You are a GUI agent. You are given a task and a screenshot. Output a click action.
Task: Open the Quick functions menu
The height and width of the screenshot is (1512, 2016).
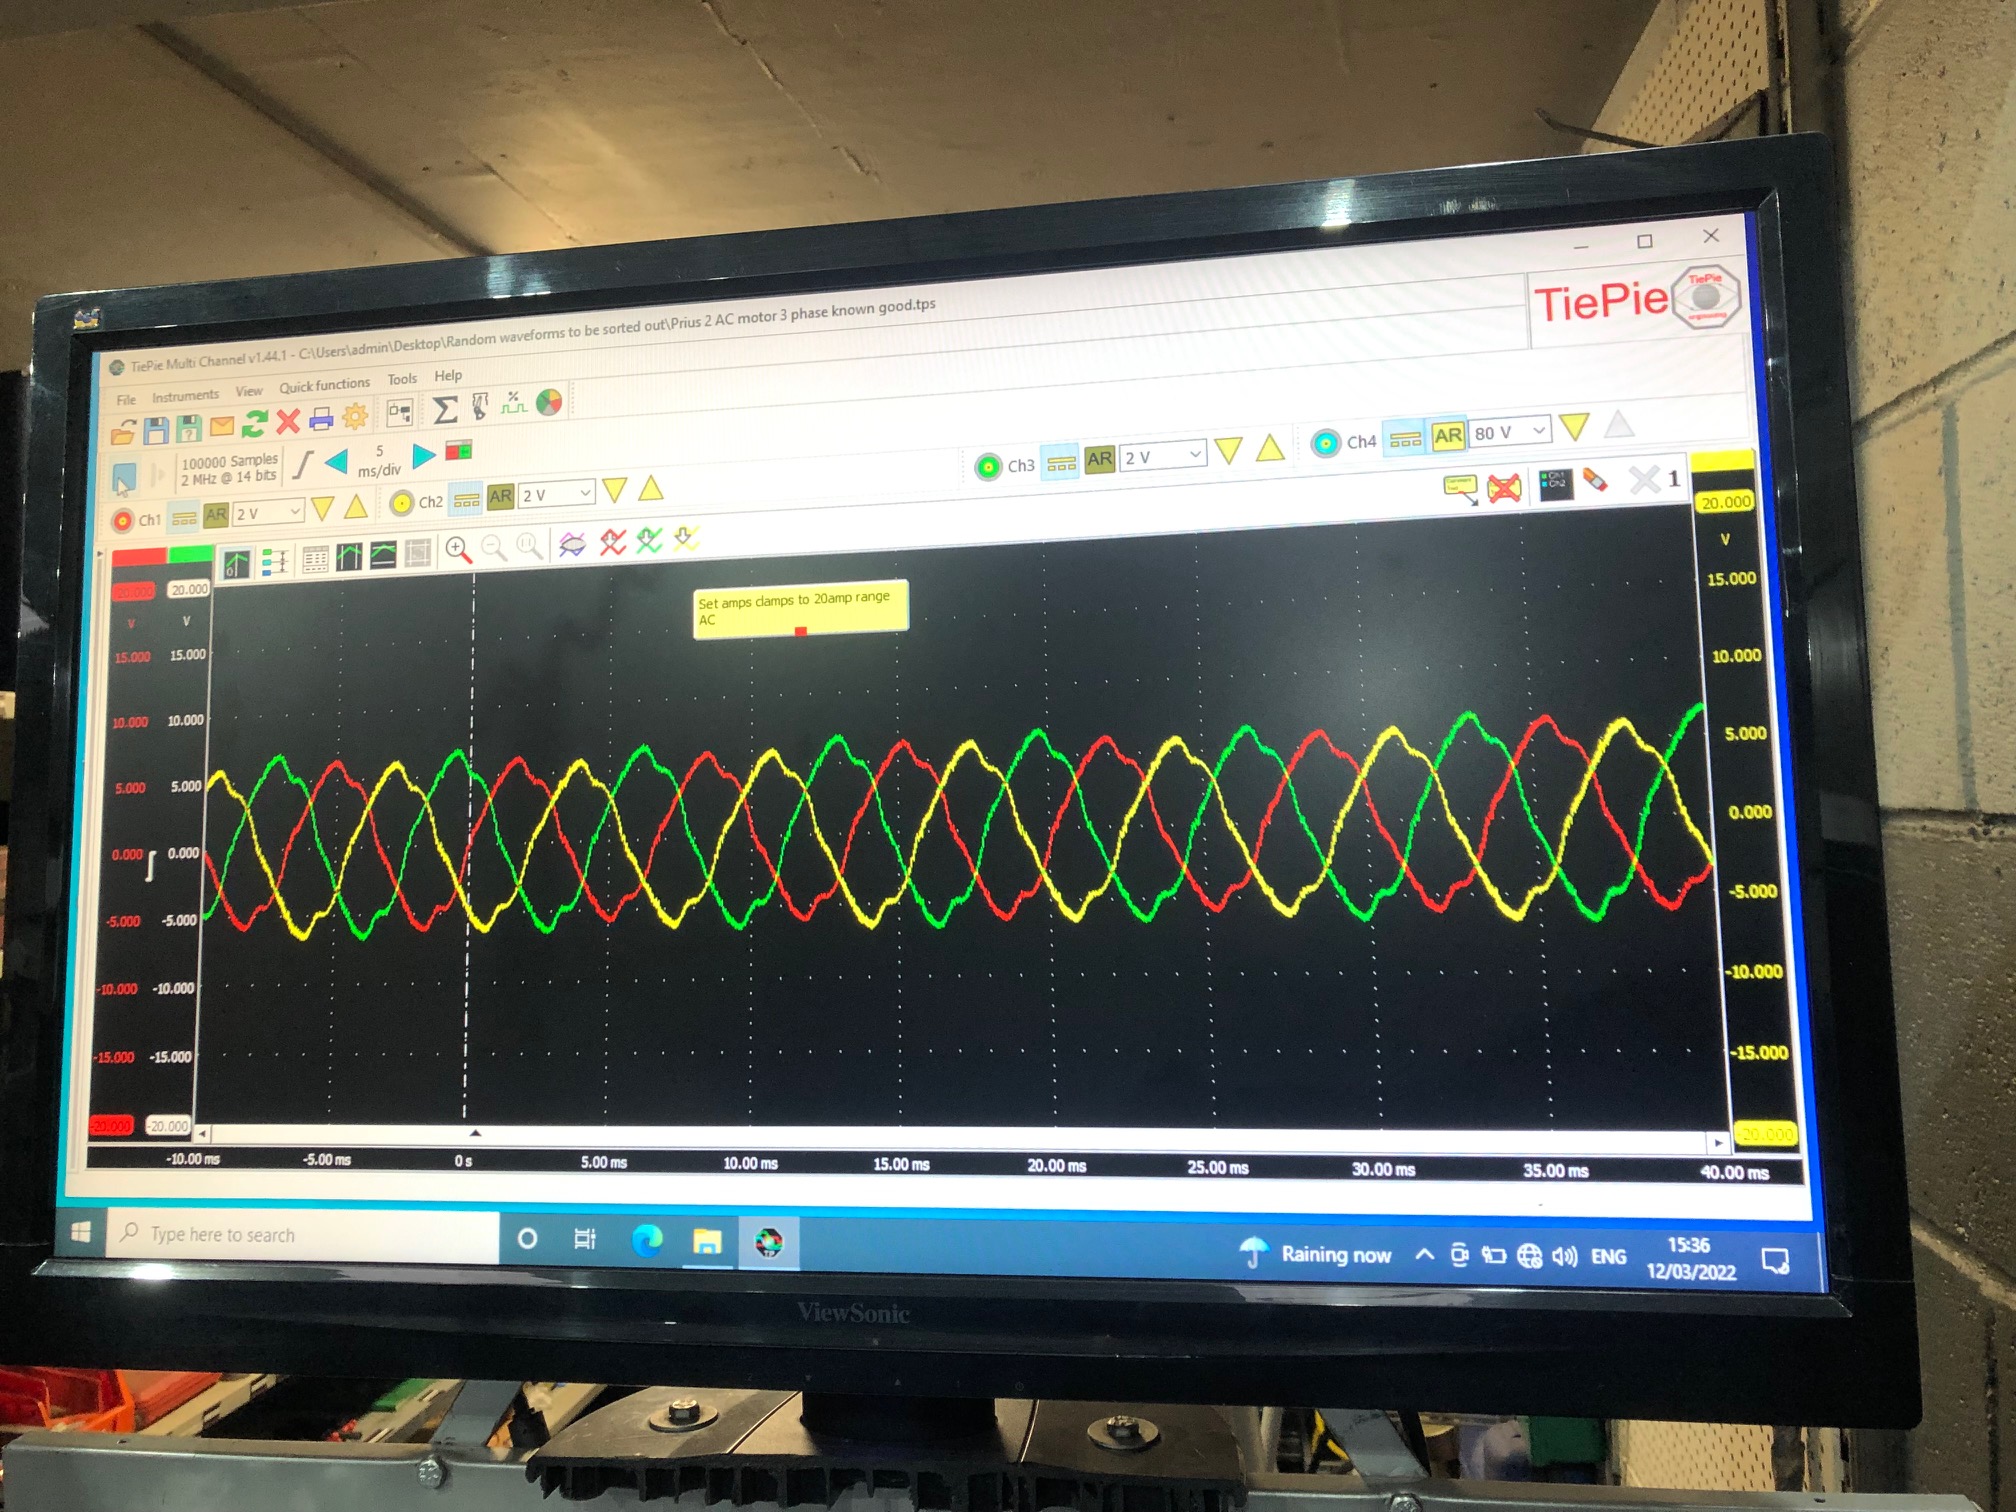coord(324,386)
